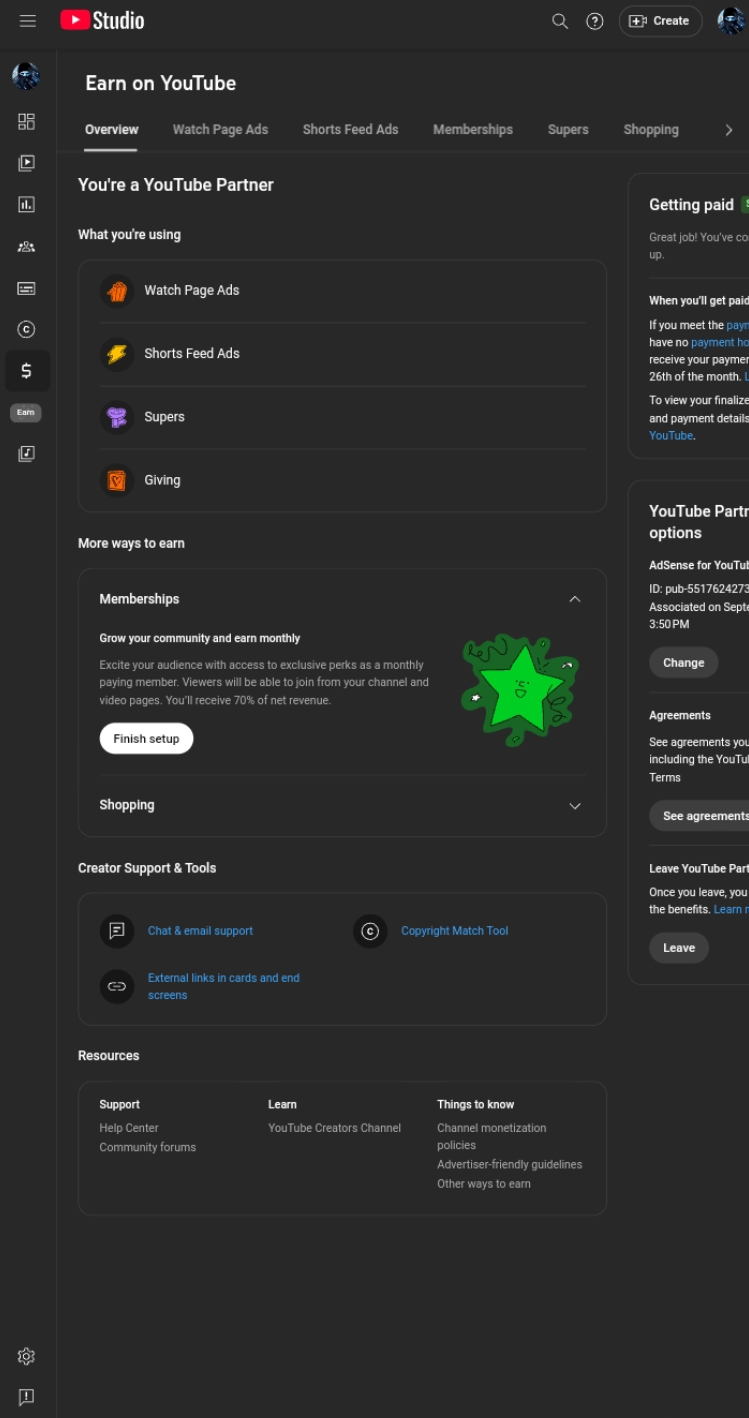Click Finish setup for Memberships

coord(146,739)
